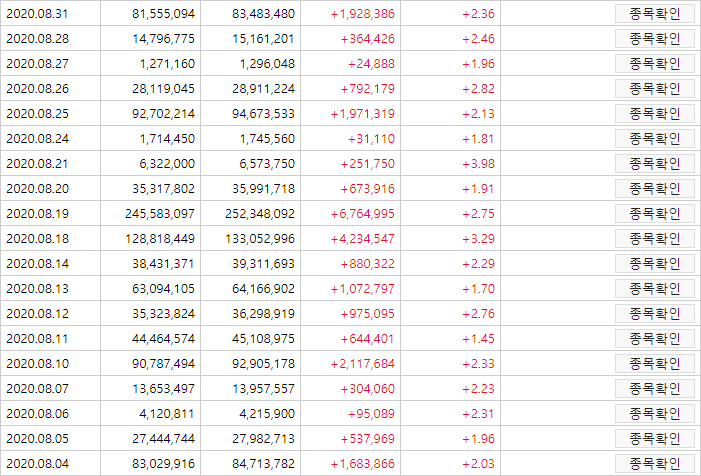
Task: Select 종목확인 for 2020.08.21 row
Action: click(655, 164)
